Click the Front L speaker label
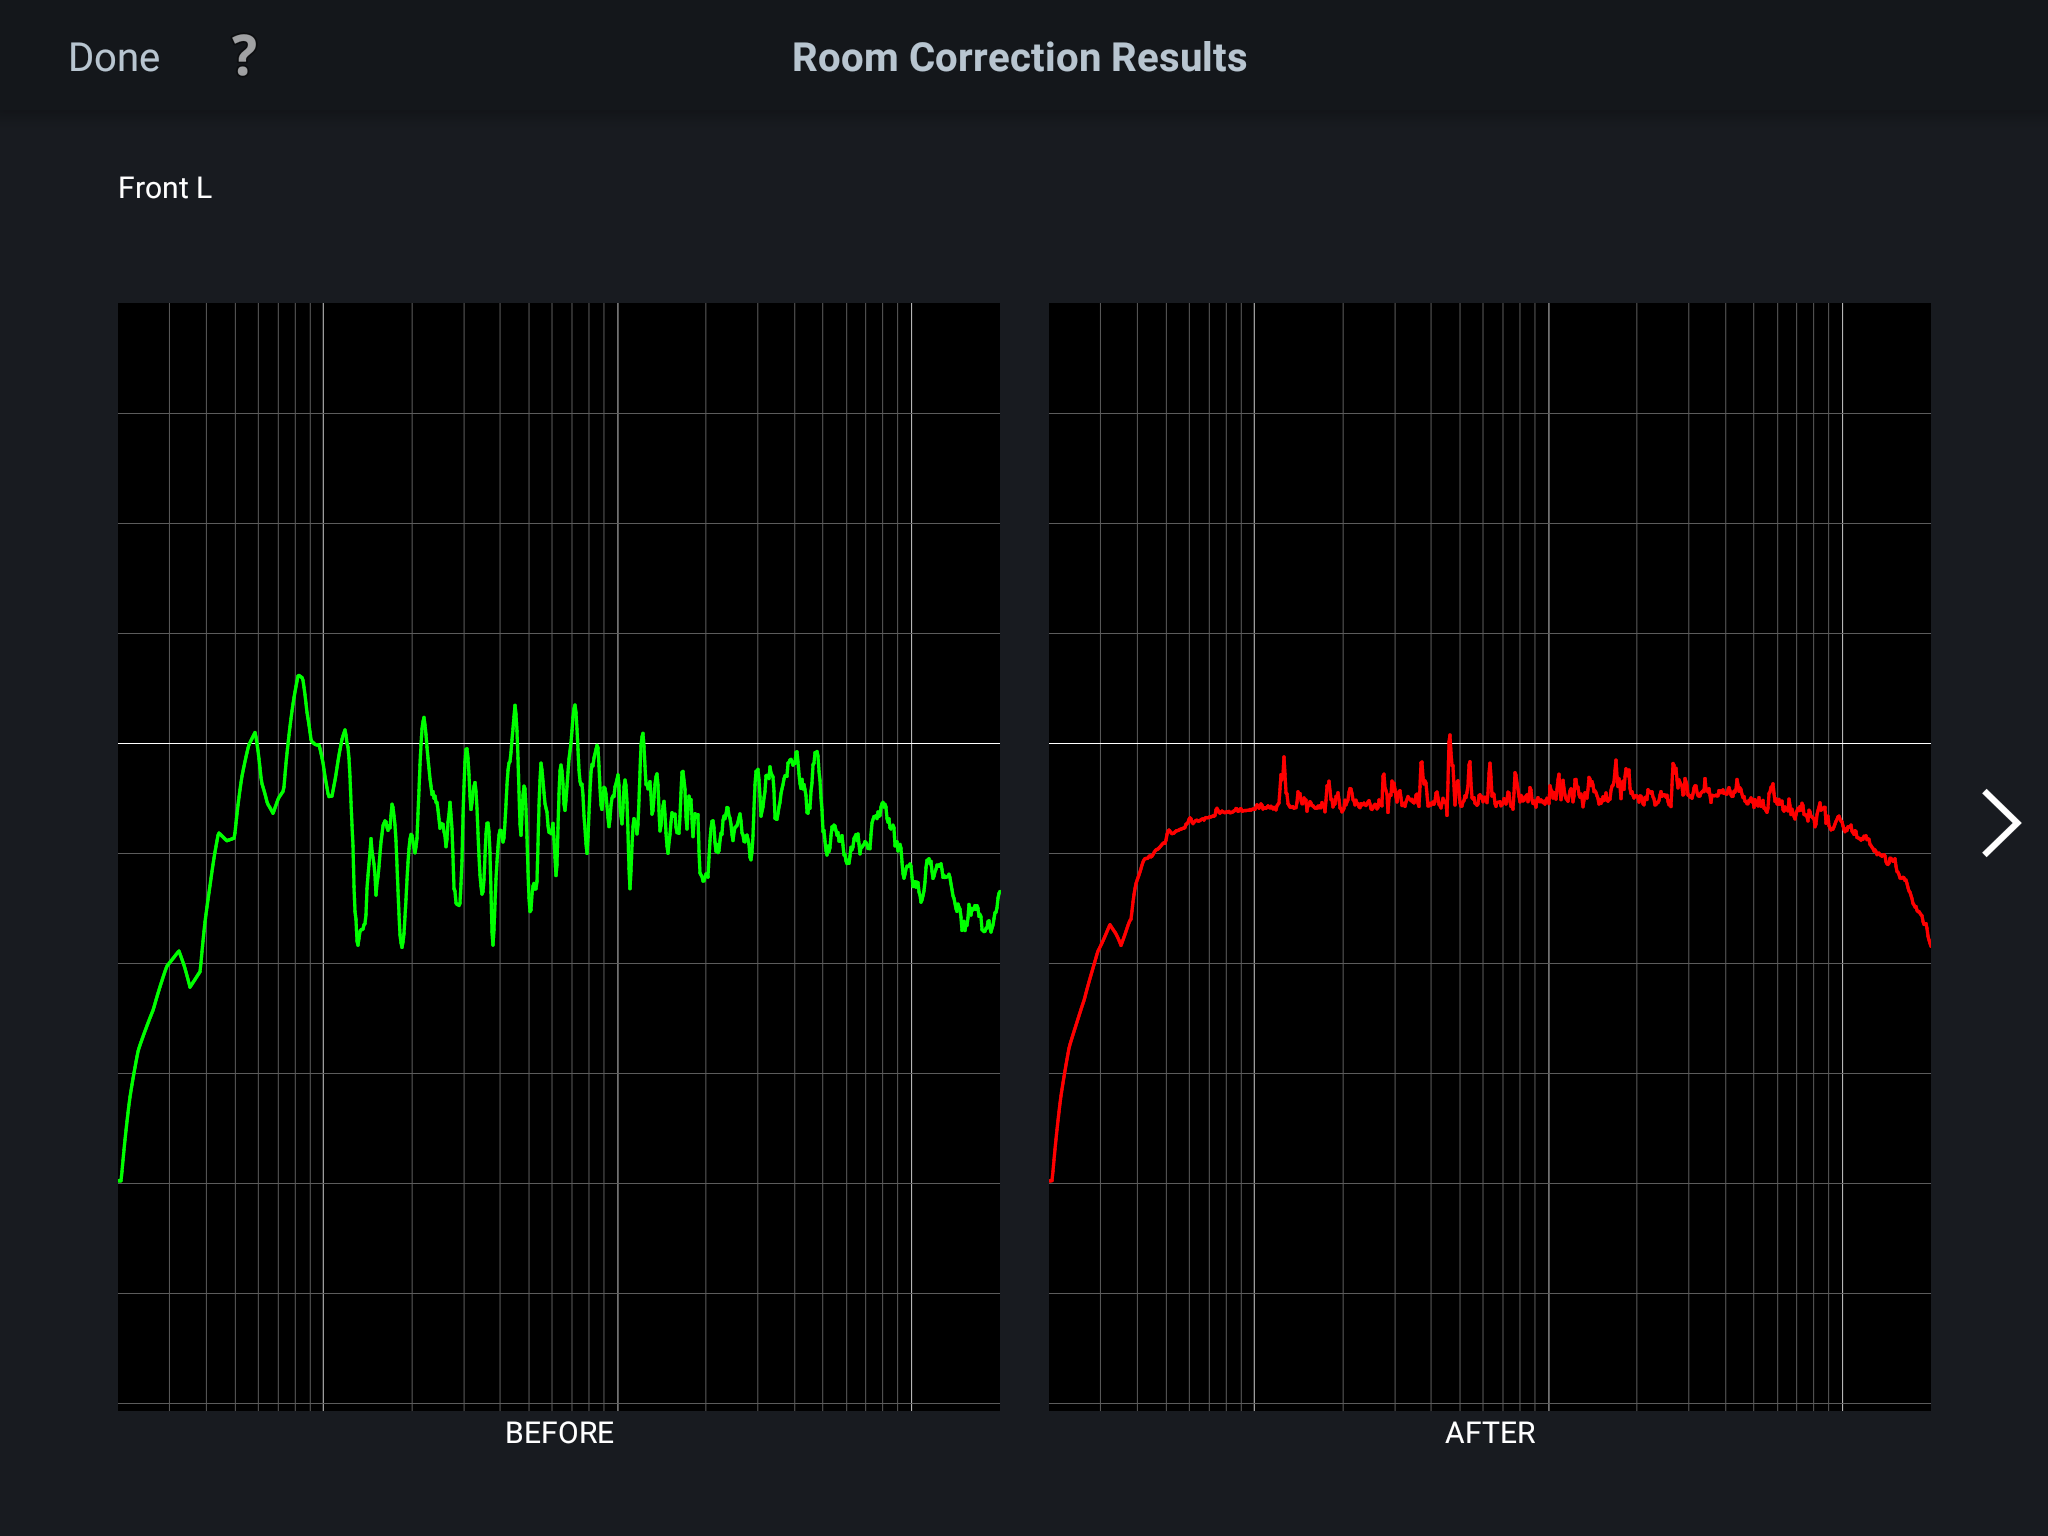The width and height of the screenshot is (2048, 1536). [165, 188]
